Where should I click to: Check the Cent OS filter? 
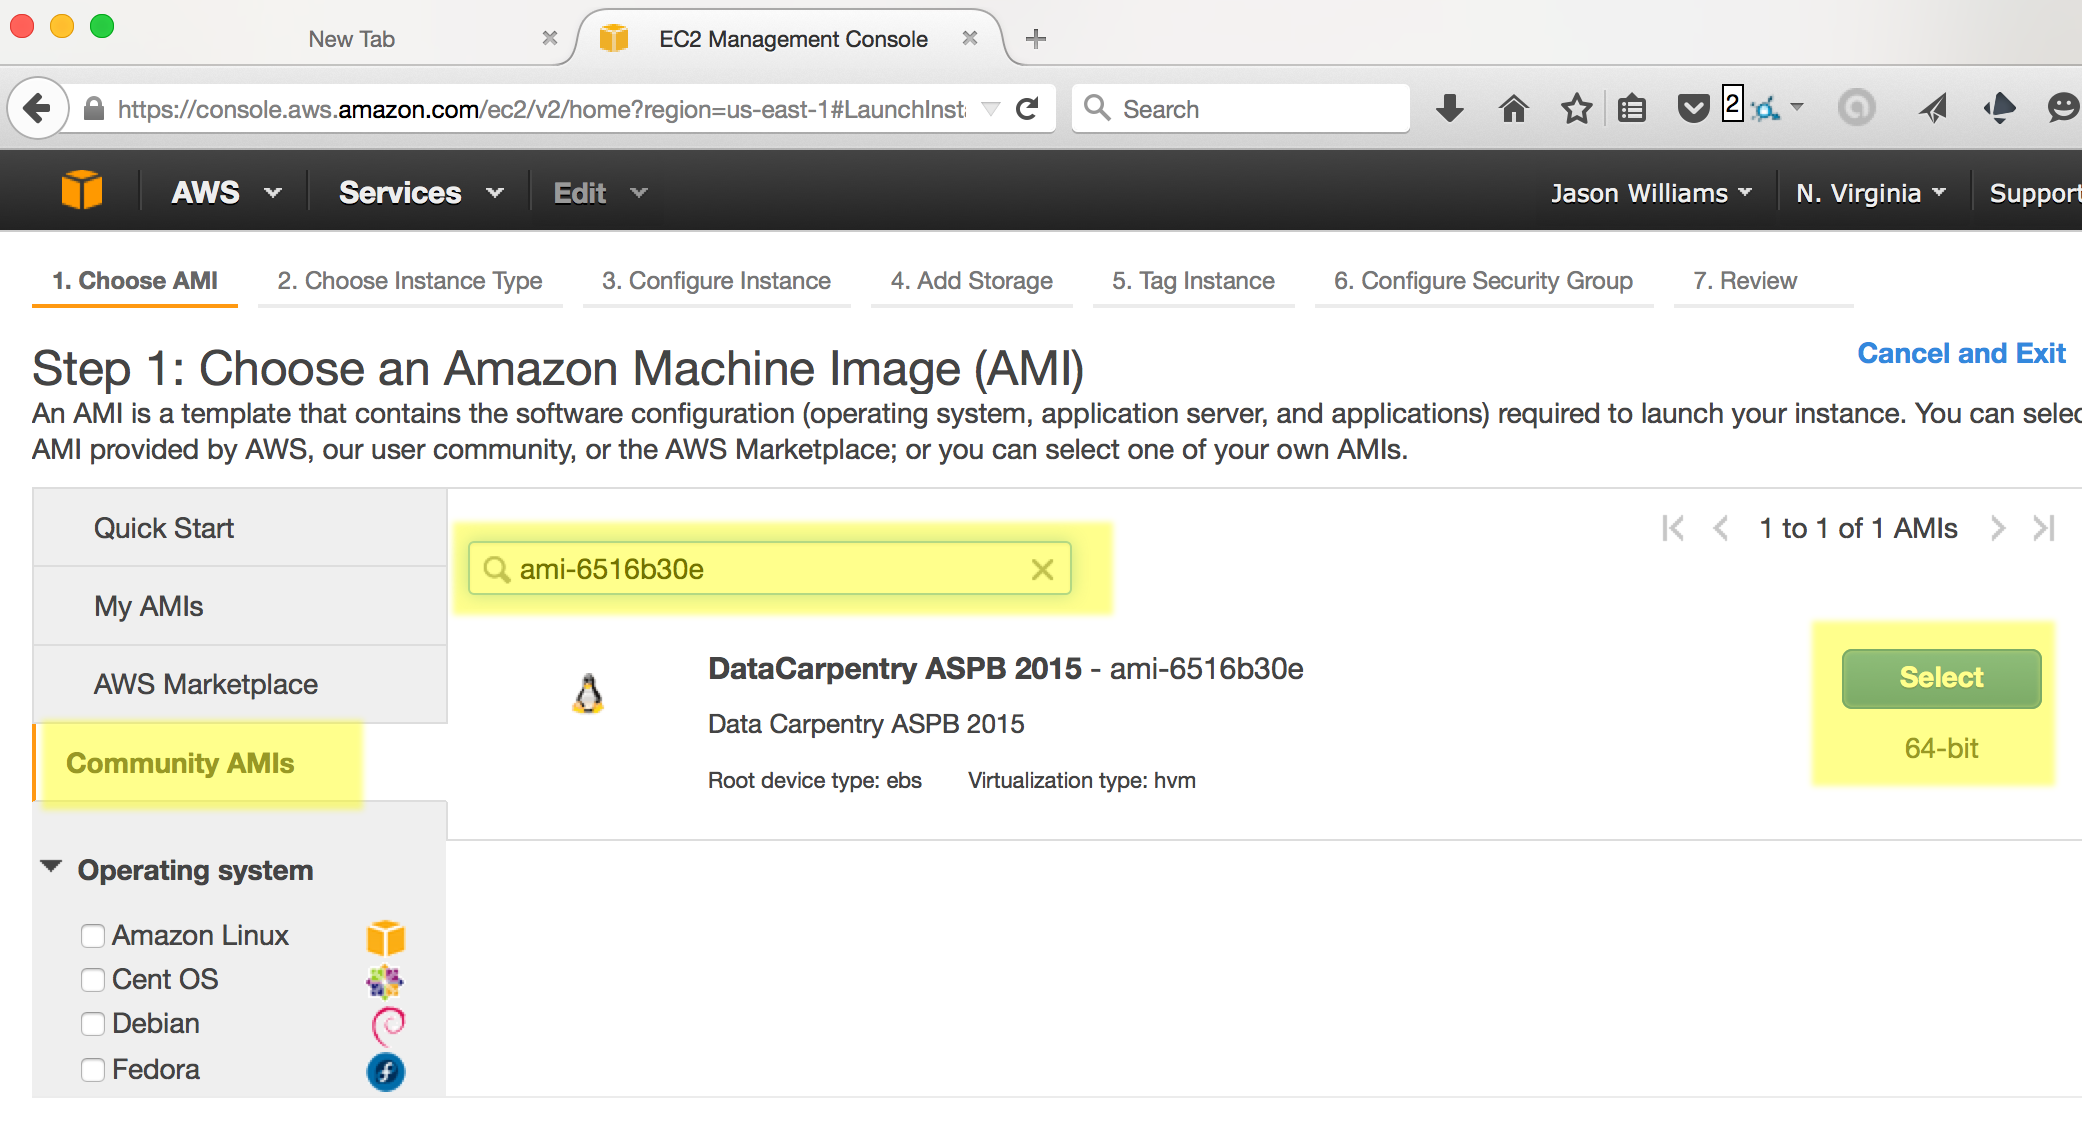93,979
